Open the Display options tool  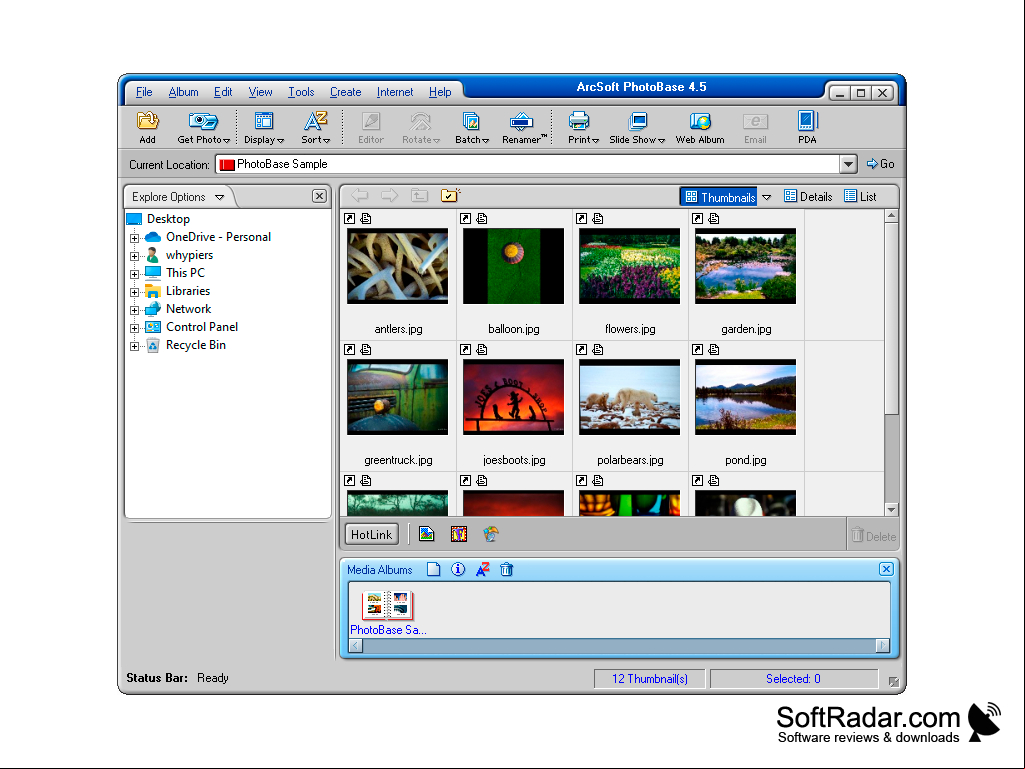click(x=263, y=128)
